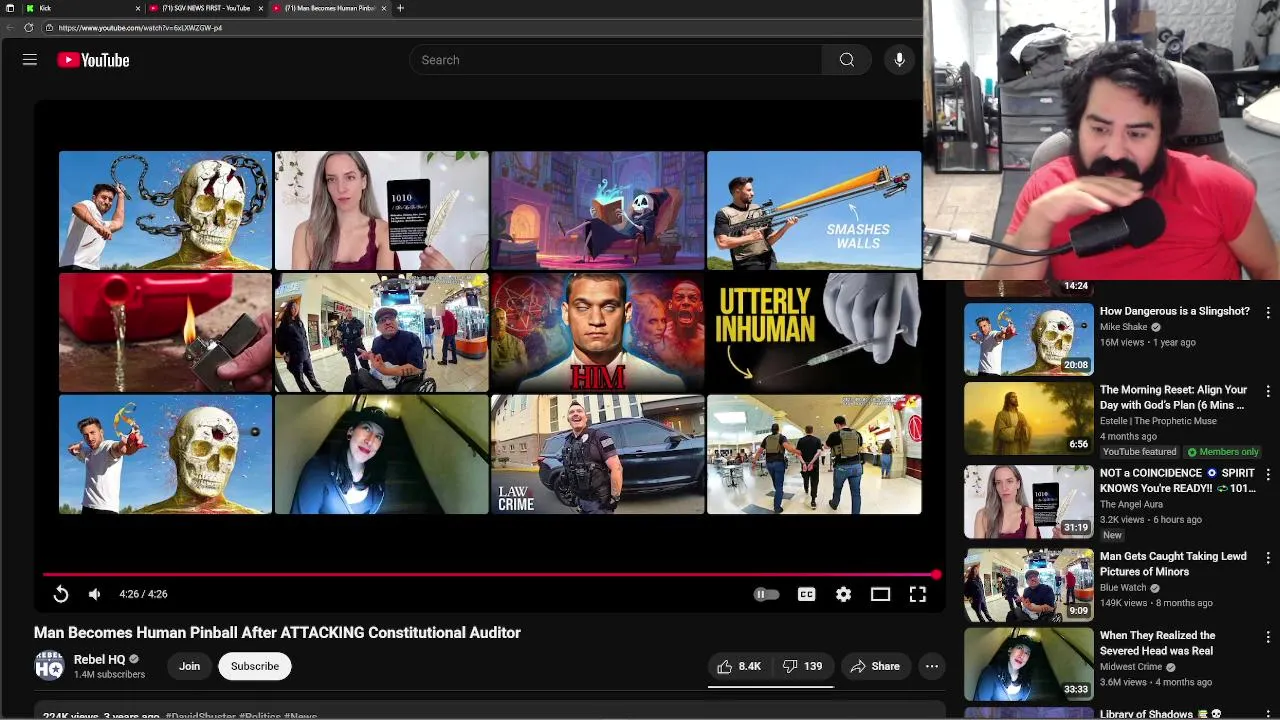Open more actions three-dot menu under video
Image resolution: width=1280 pixels, height=720 pixels.
(x=932, y=666)
